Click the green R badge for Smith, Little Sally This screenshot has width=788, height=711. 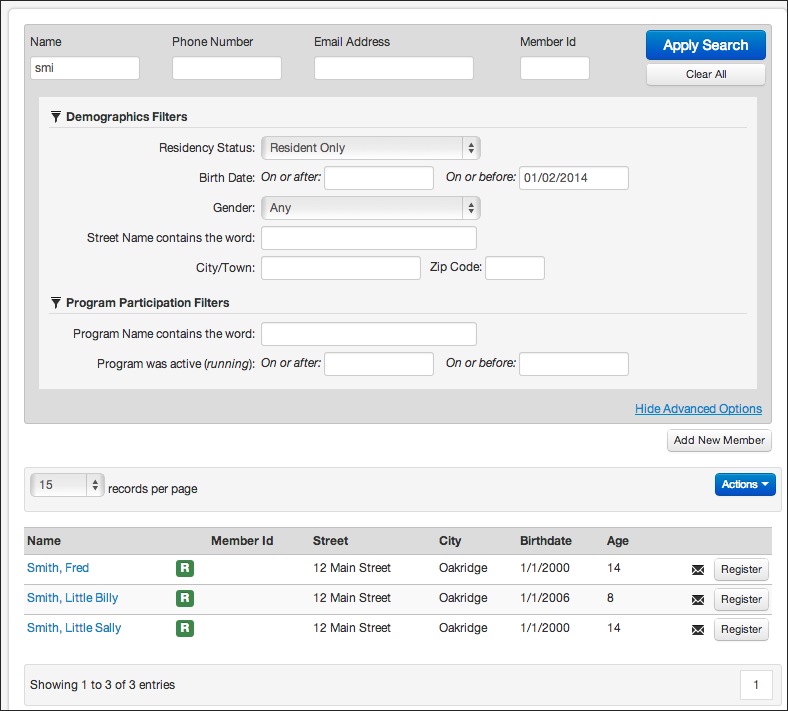point(185,628)
